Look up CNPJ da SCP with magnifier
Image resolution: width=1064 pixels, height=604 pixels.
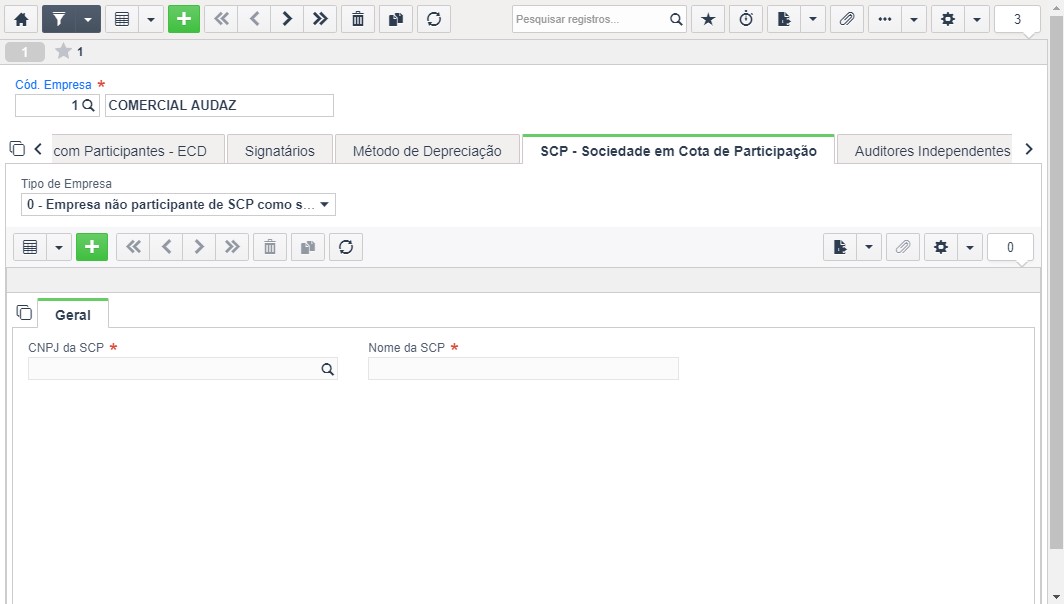(328, 369)
